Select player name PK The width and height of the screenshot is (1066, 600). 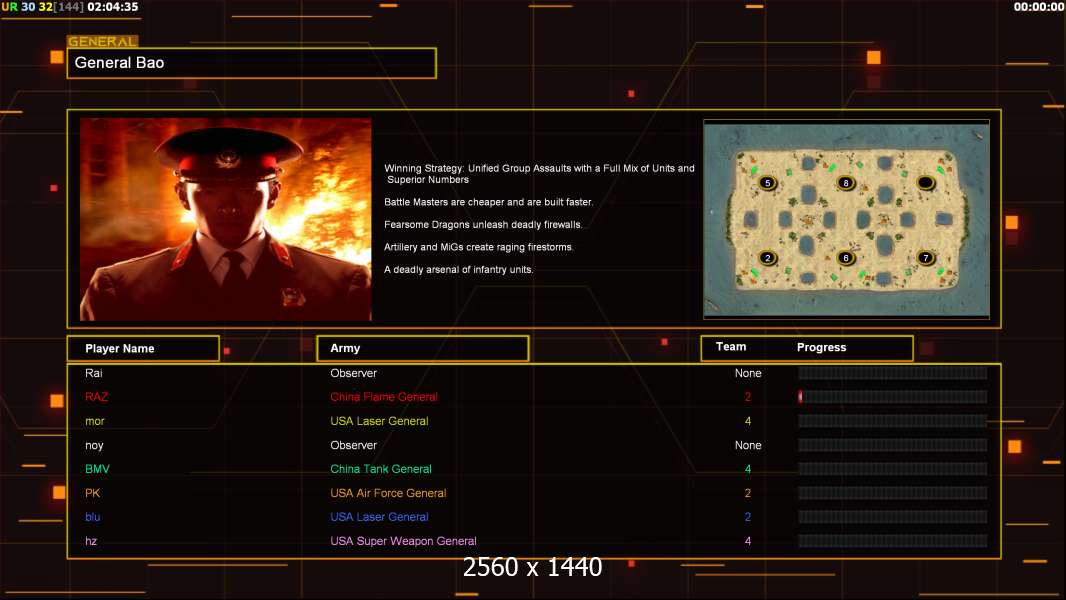tap(92, 493)
